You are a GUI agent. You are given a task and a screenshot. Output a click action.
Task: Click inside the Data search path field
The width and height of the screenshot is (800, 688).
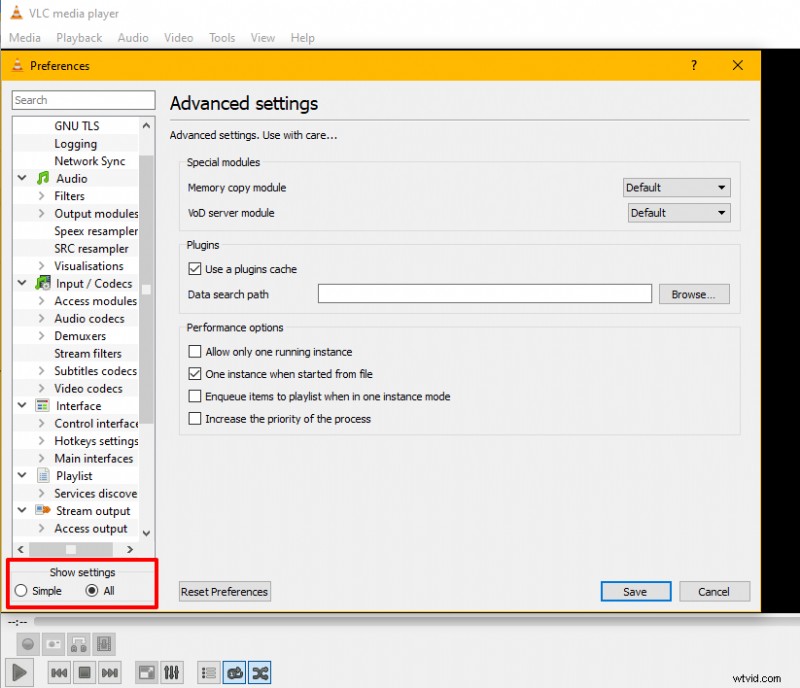click(x=484, y=293)
